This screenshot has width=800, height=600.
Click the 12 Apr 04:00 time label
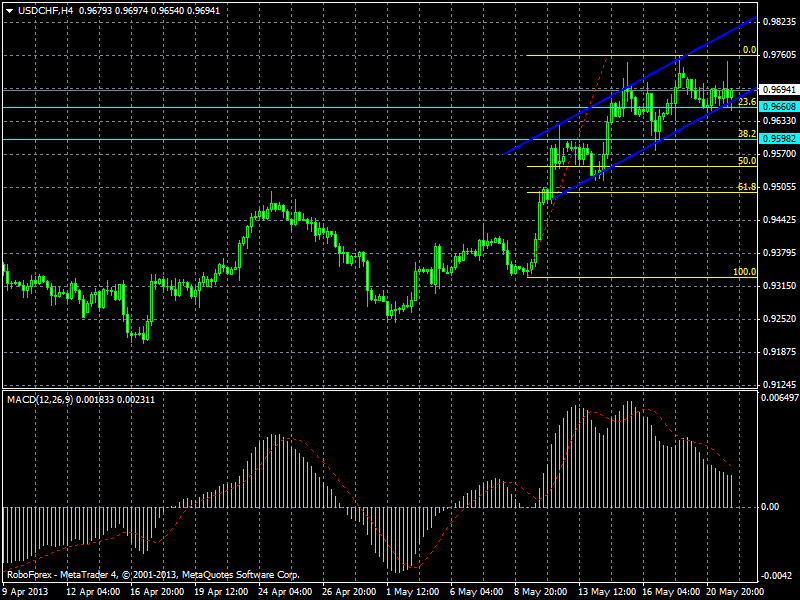(x=93, y=592)
